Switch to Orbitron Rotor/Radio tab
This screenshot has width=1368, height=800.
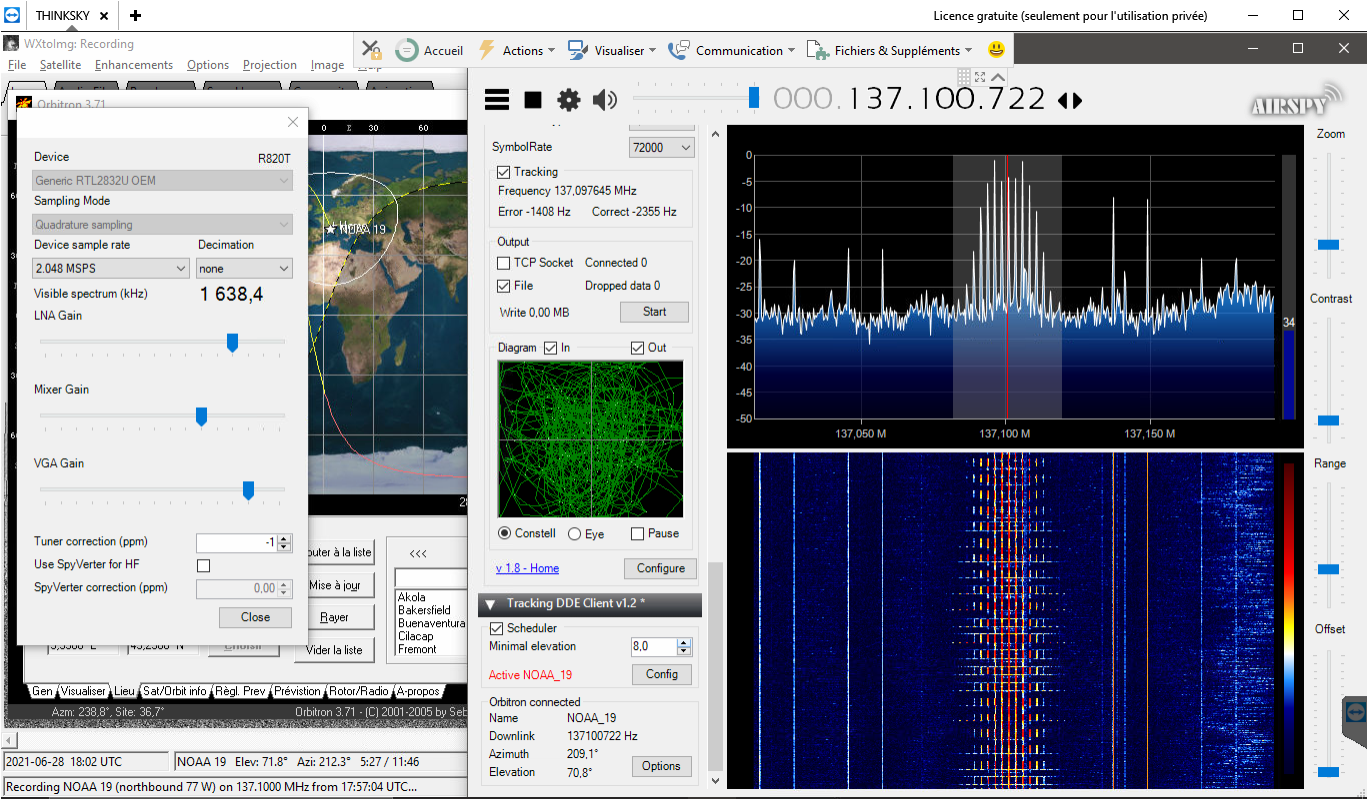(x=359, y=691)
